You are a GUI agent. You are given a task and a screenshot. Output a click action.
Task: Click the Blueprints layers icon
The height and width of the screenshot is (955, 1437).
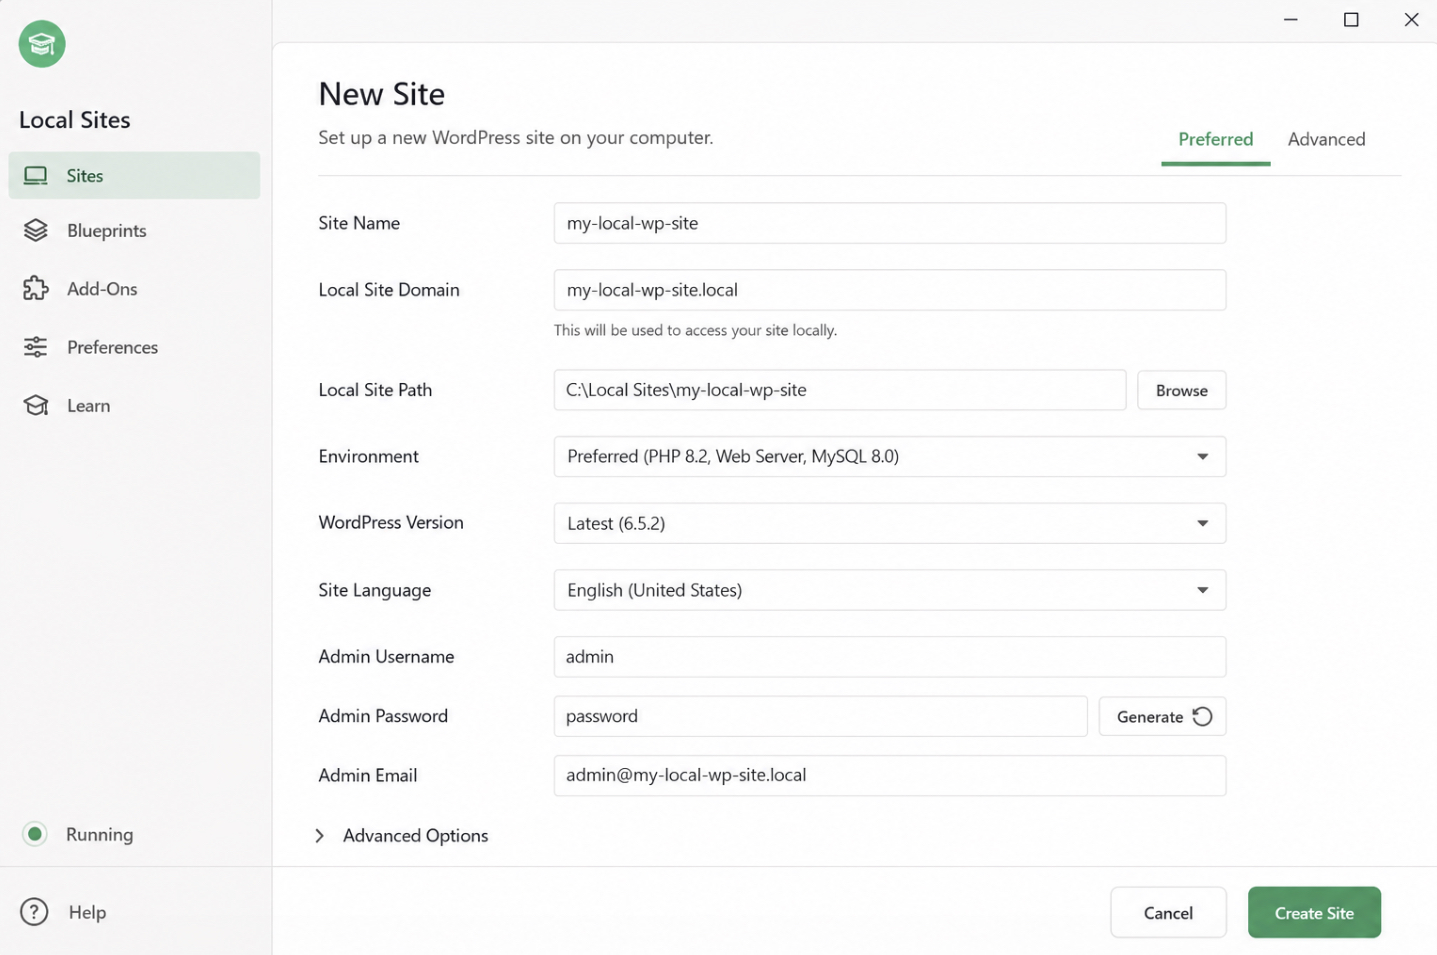[x=36, y=230]
